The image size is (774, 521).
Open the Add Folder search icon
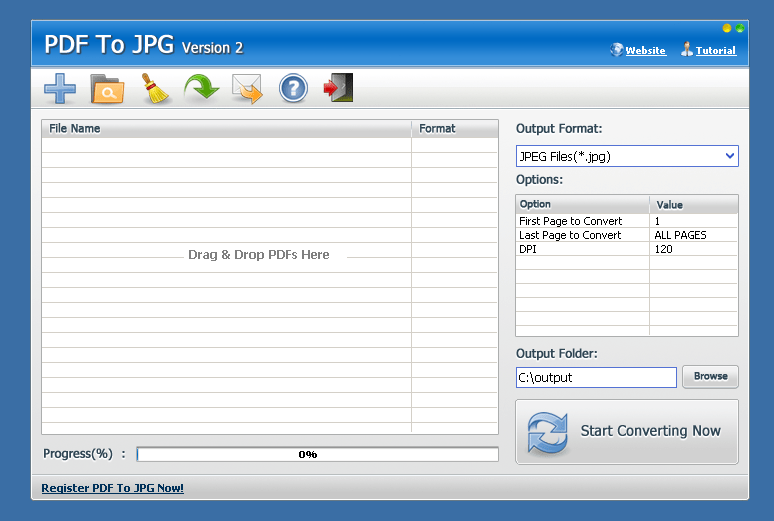(x=107, y=89)
